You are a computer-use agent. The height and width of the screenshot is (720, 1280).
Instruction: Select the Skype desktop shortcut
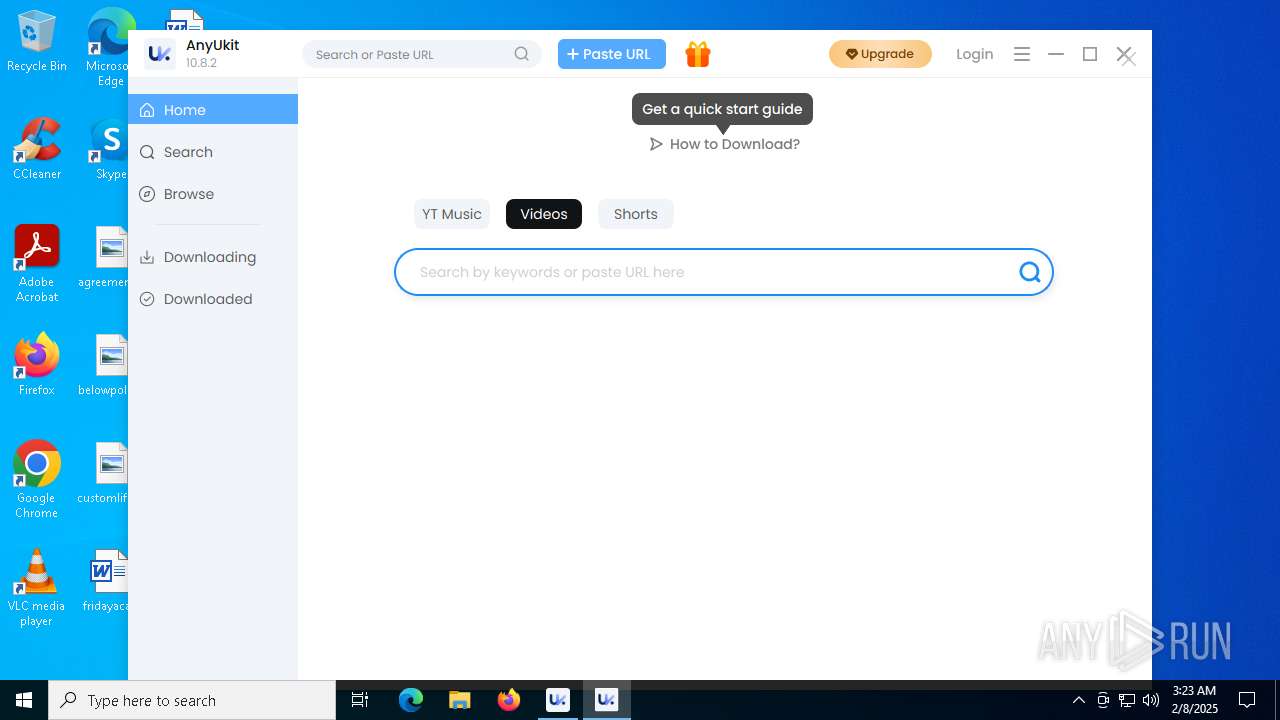coord(110,149)
